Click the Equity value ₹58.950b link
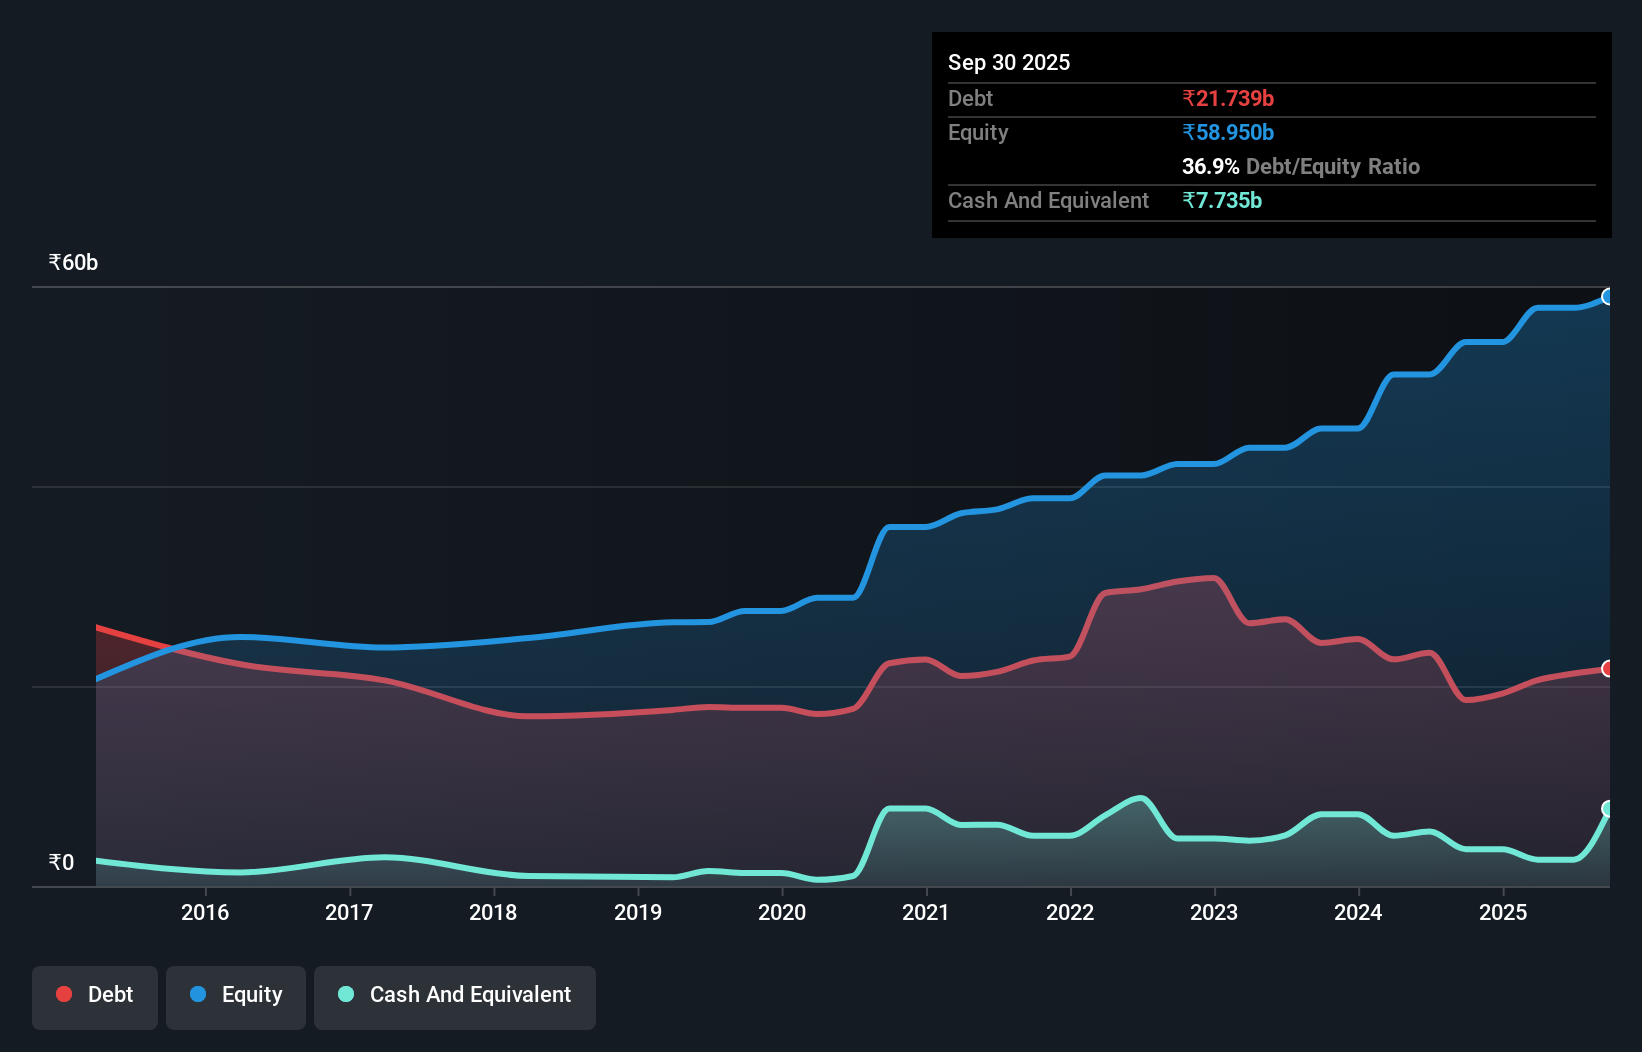The image size is (1642, 1052). [1228, 132]
